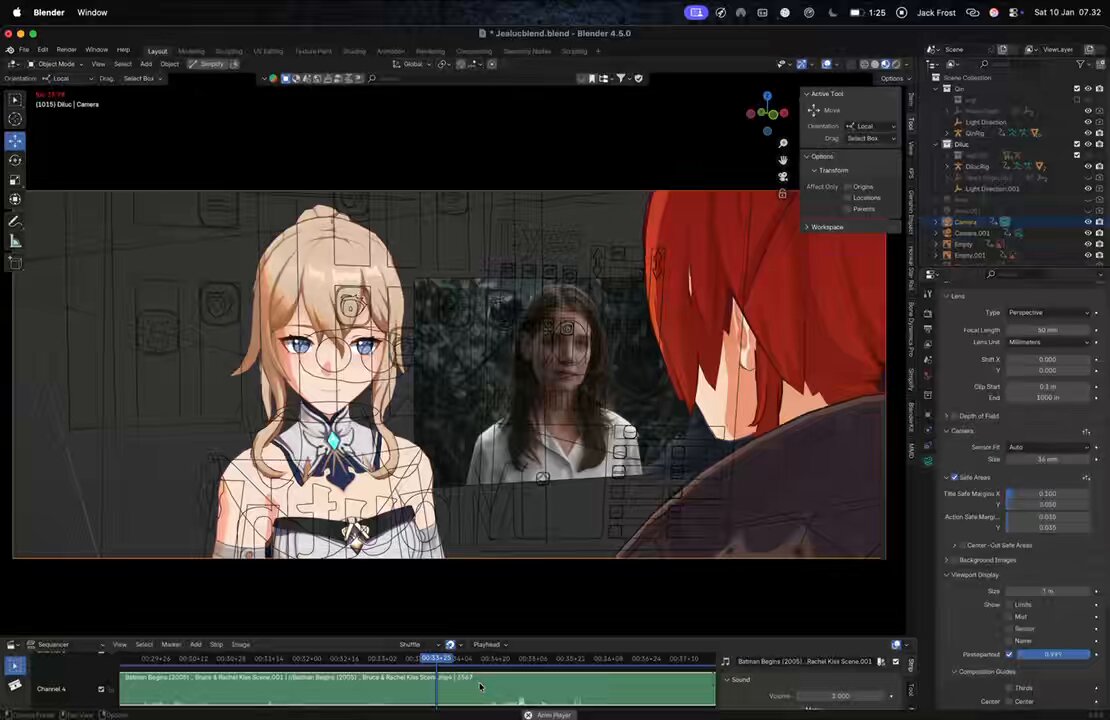
Task: Open the Add menu in viewport header
Action: pyautogui.click(x=146, y=64)
